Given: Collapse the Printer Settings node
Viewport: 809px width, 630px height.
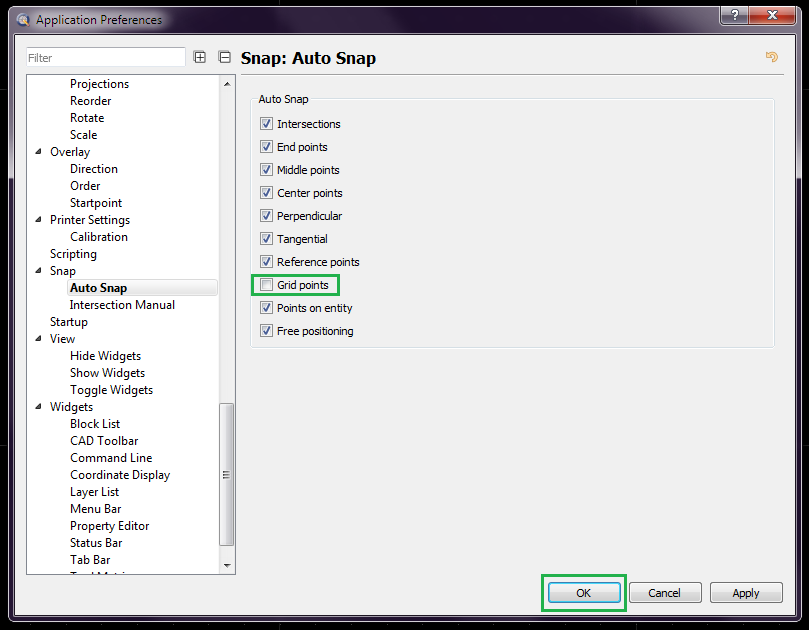Looking at the screenshot, I should (41, 220).
